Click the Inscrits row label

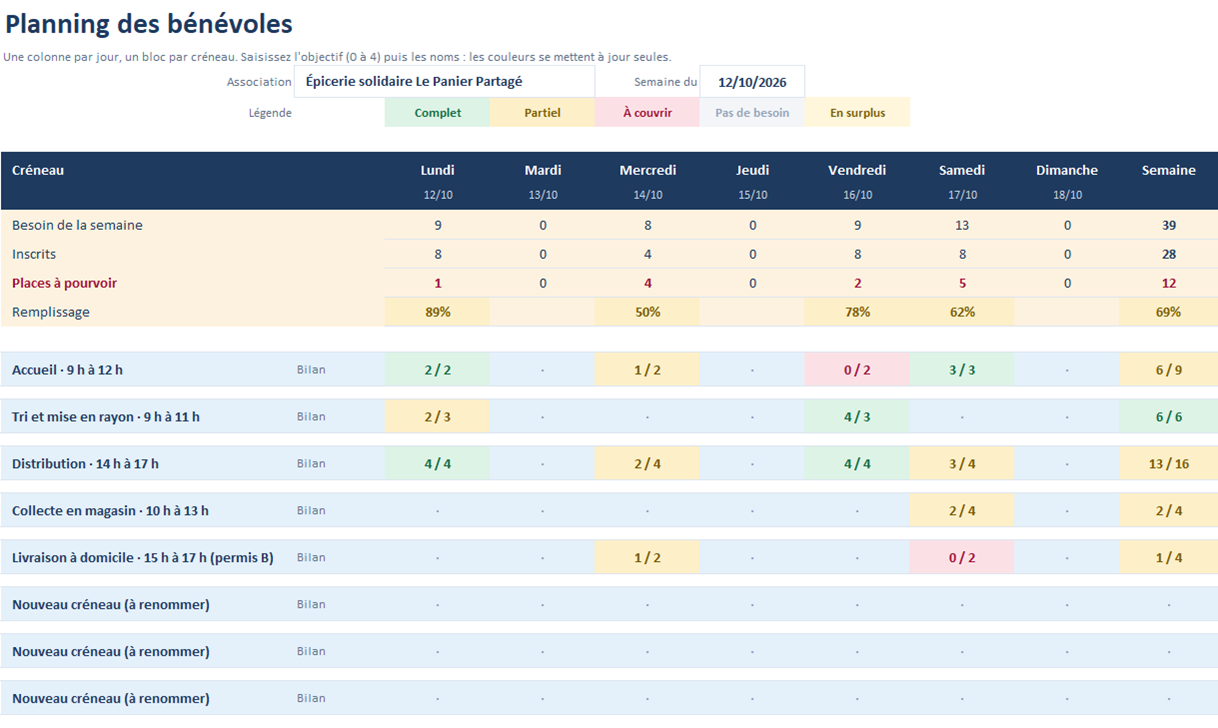(34, 254)
